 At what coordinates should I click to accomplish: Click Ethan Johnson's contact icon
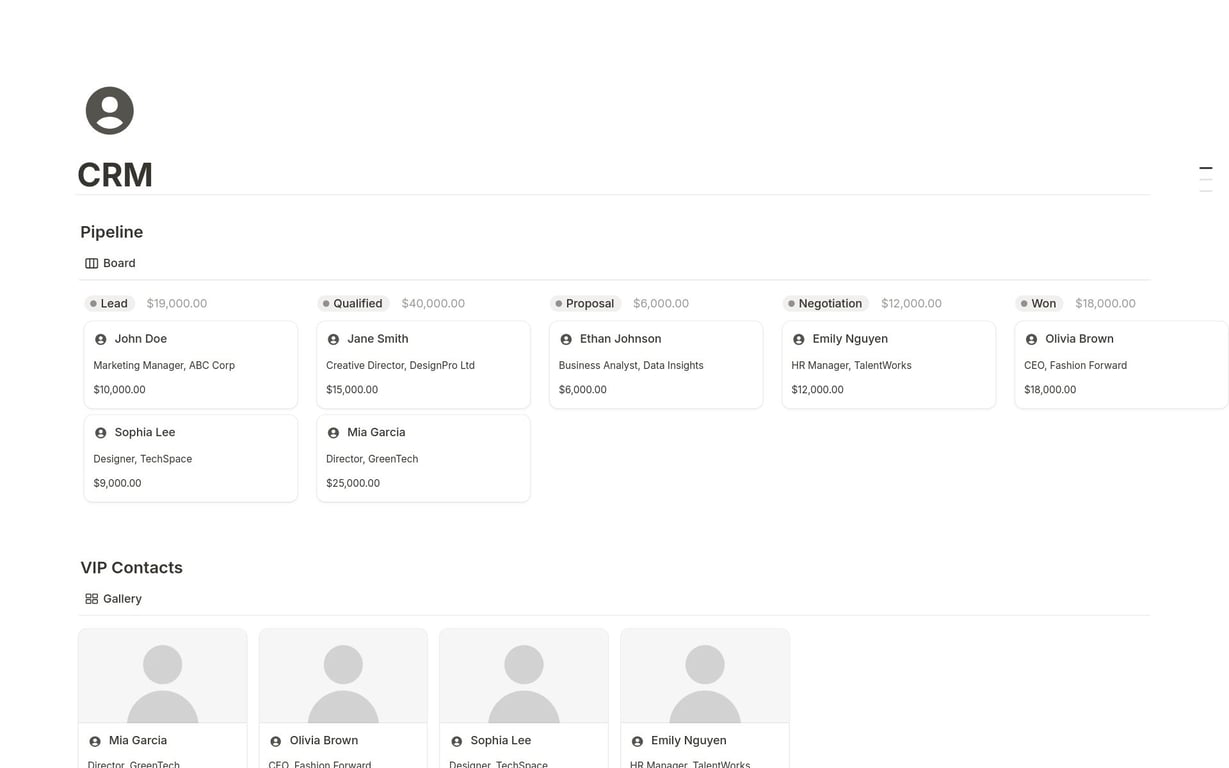click(x=566, y=339)
